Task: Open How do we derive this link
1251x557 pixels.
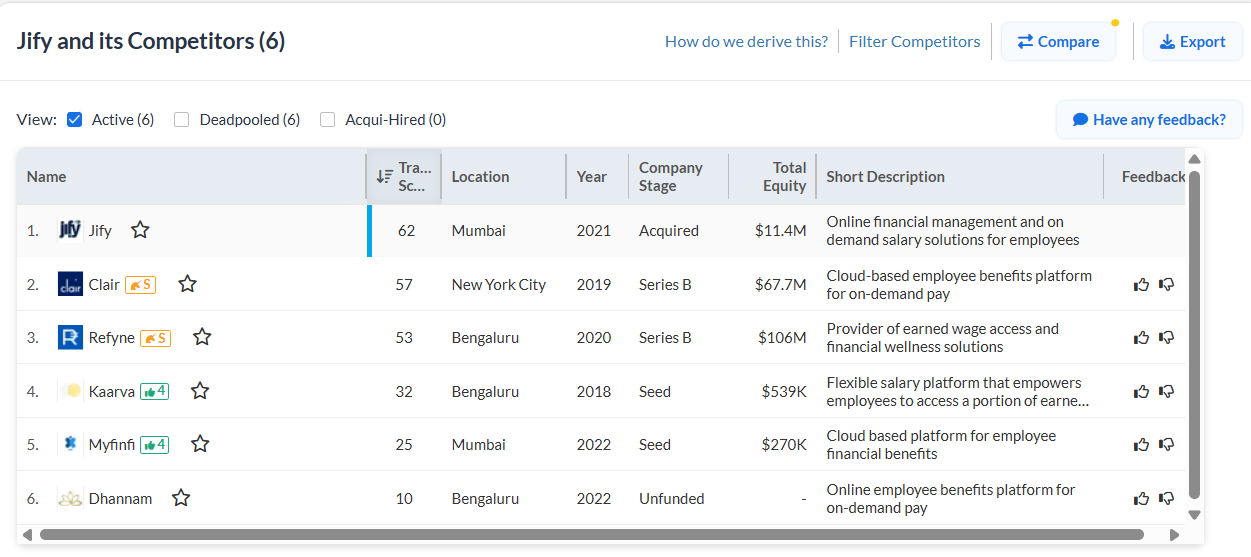Action: [x=746, y=41]
